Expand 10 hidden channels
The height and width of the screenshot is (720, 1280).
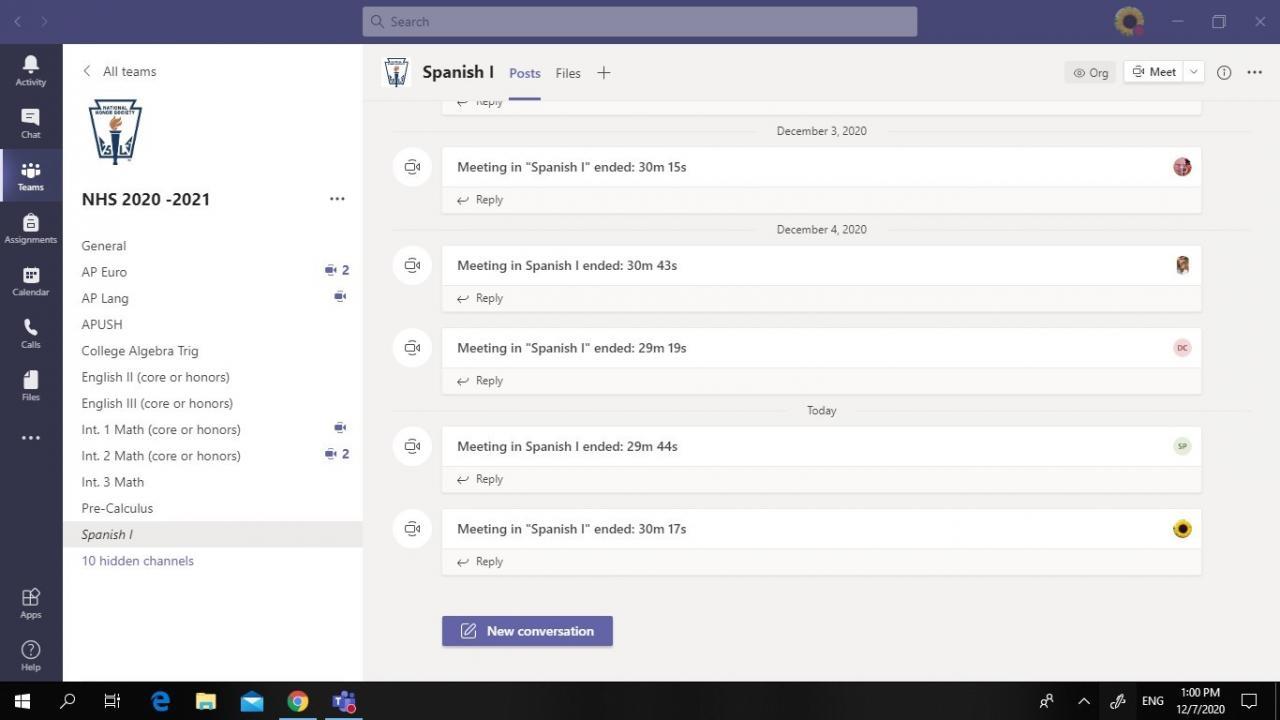(138, 561)
